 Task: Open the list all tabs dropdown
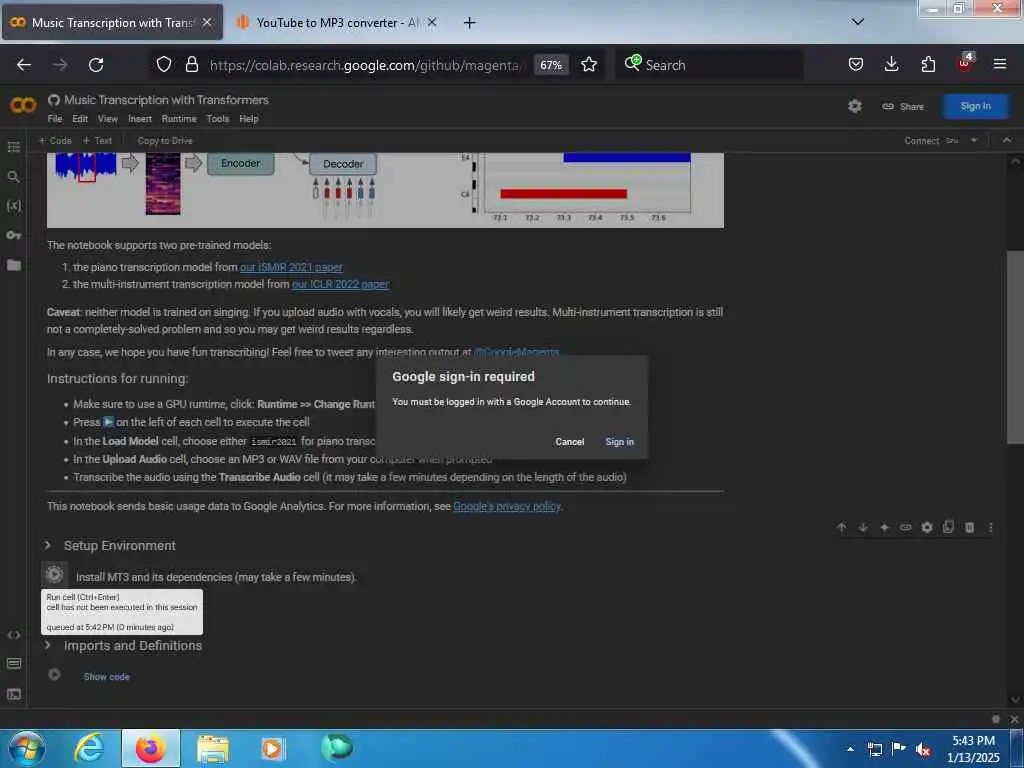click(x=858, y=22)
